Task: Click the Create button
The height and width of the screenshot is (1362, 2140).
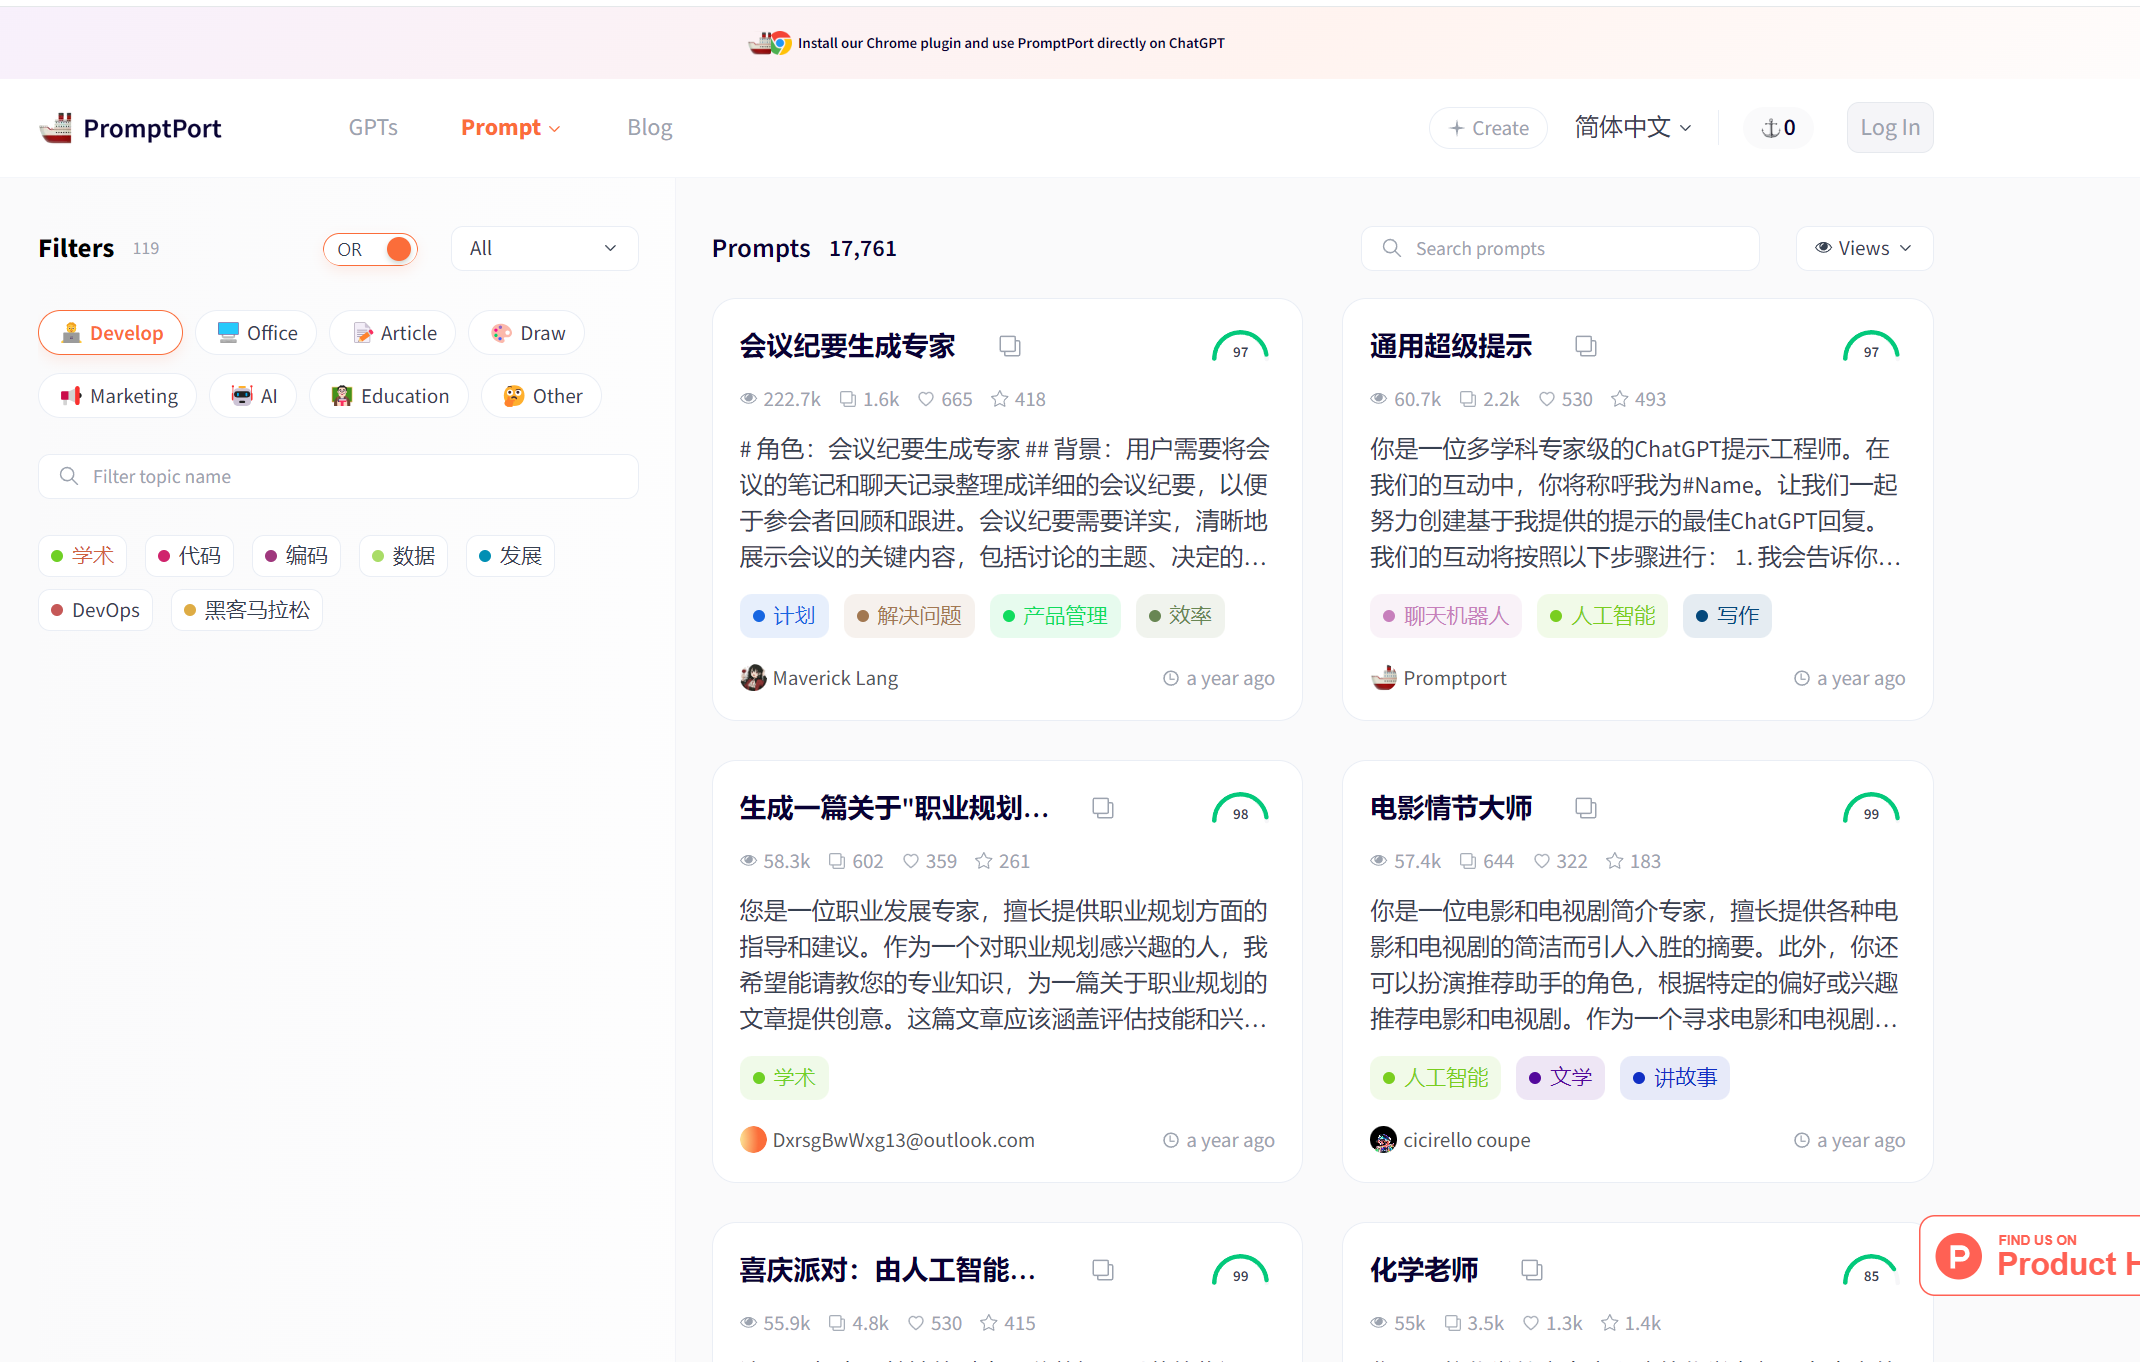Action: click(1488, 128)
